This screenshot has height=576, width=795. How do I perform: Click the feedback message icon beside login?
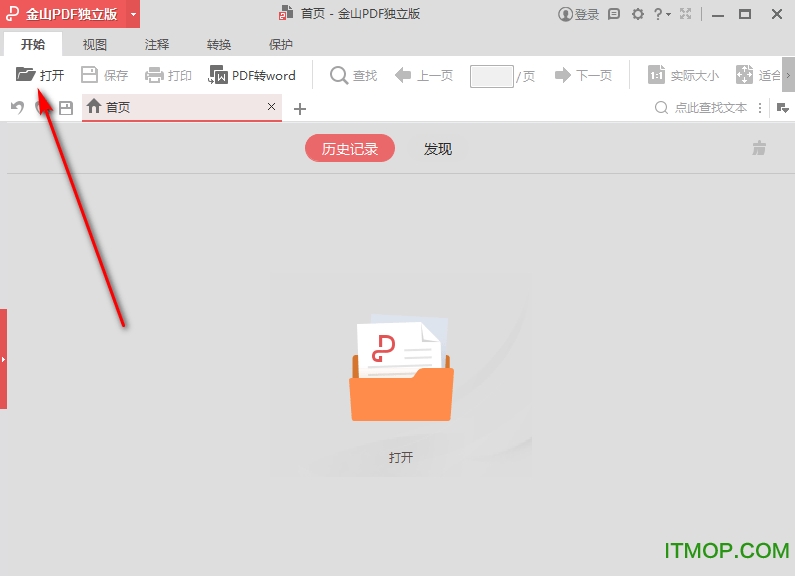(613, 14)
